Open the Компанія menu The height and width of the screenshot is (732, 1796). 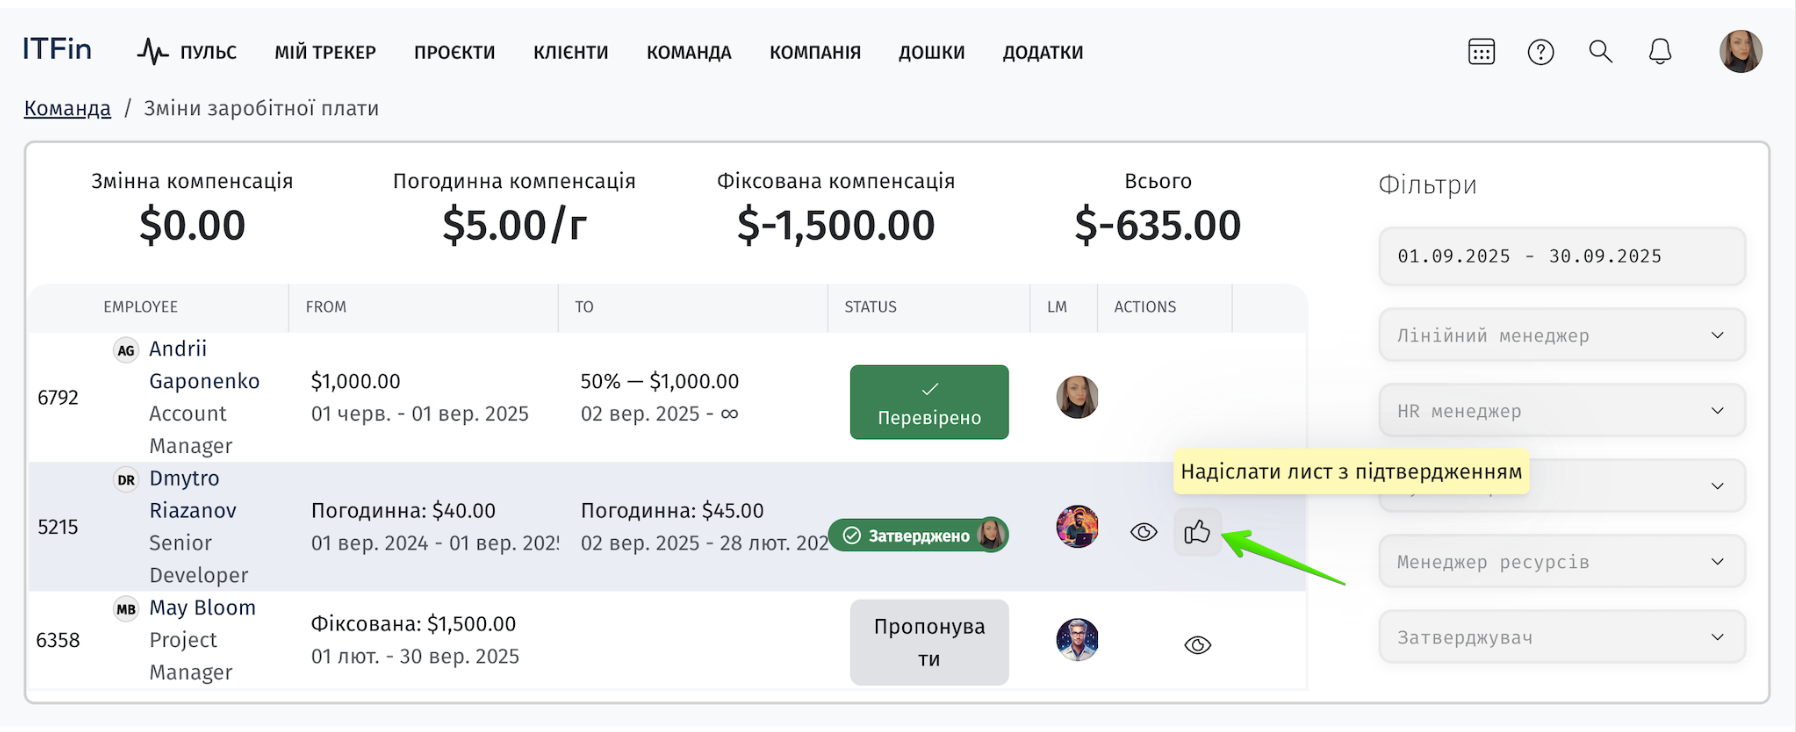click(815, 52)
